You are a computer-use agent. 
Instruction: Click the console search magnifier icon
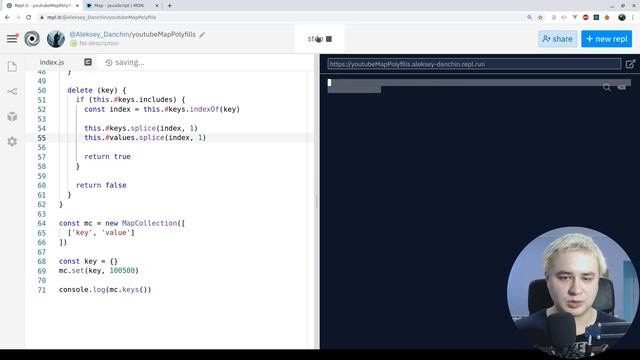tap(607, 87)
